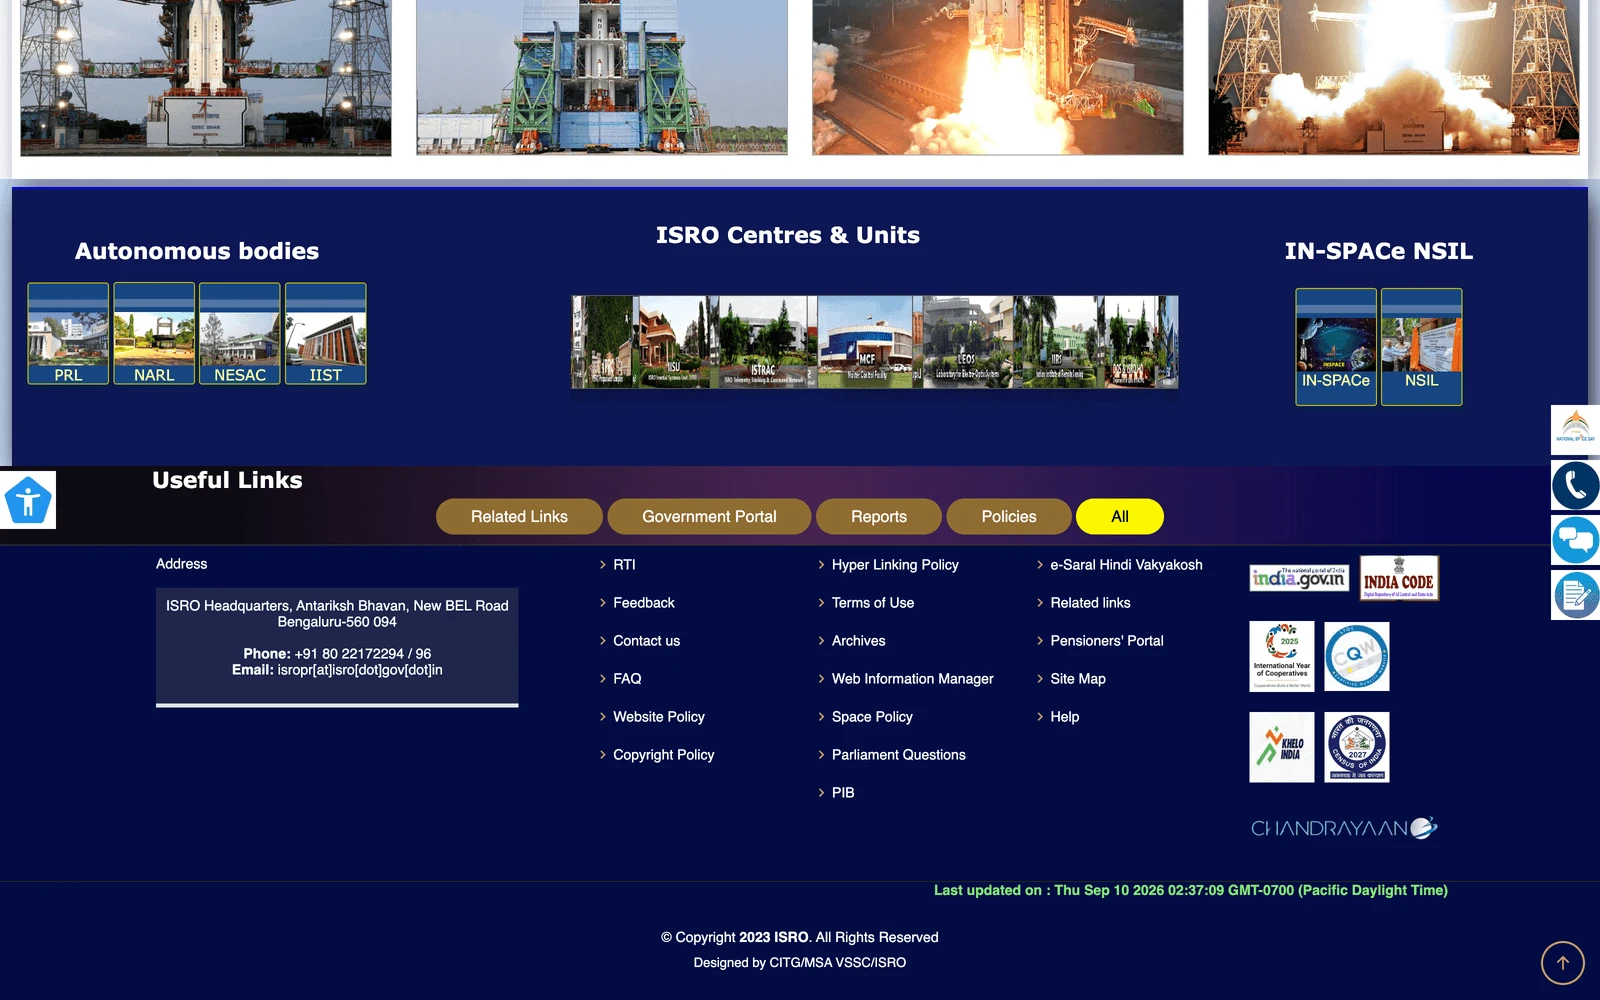The image size is (1600, 1000).
Task: Click International Year of Cooperatives logo
Action: [1282, 656]
